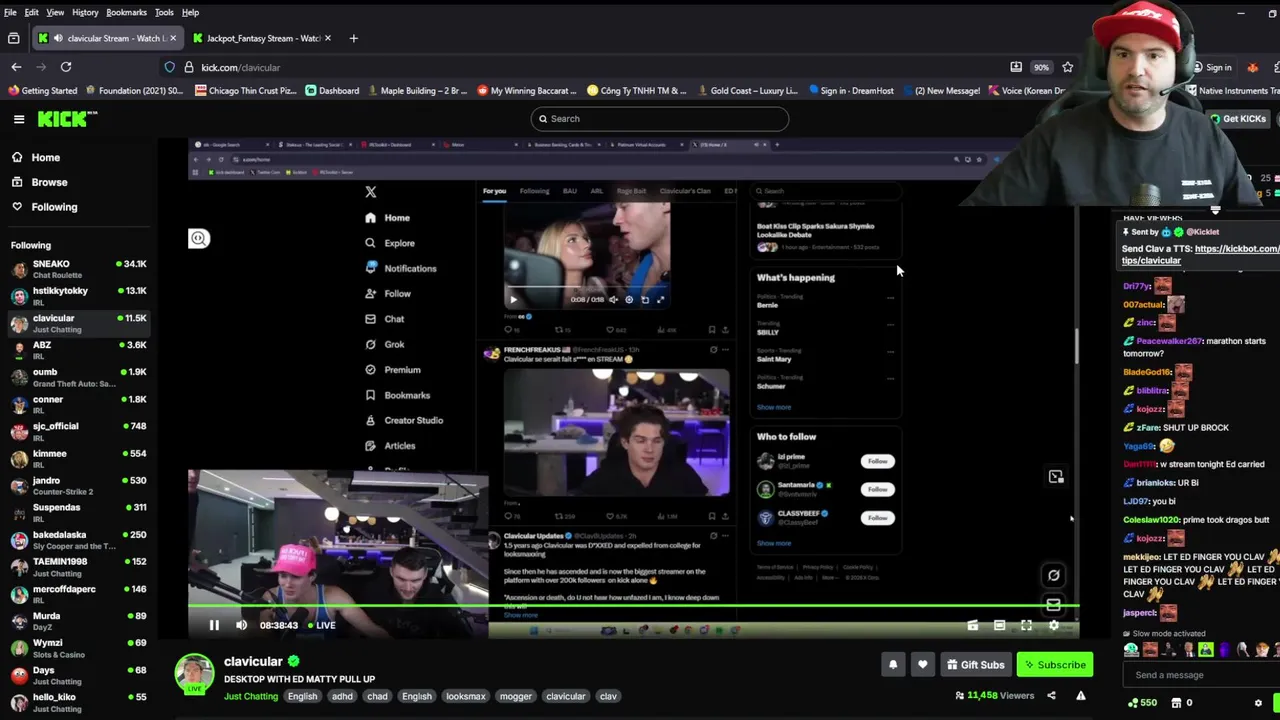Open hstikkytokky channel in sidebar
The width and height of the screenshot is (1280, 720).
[78, 297]
